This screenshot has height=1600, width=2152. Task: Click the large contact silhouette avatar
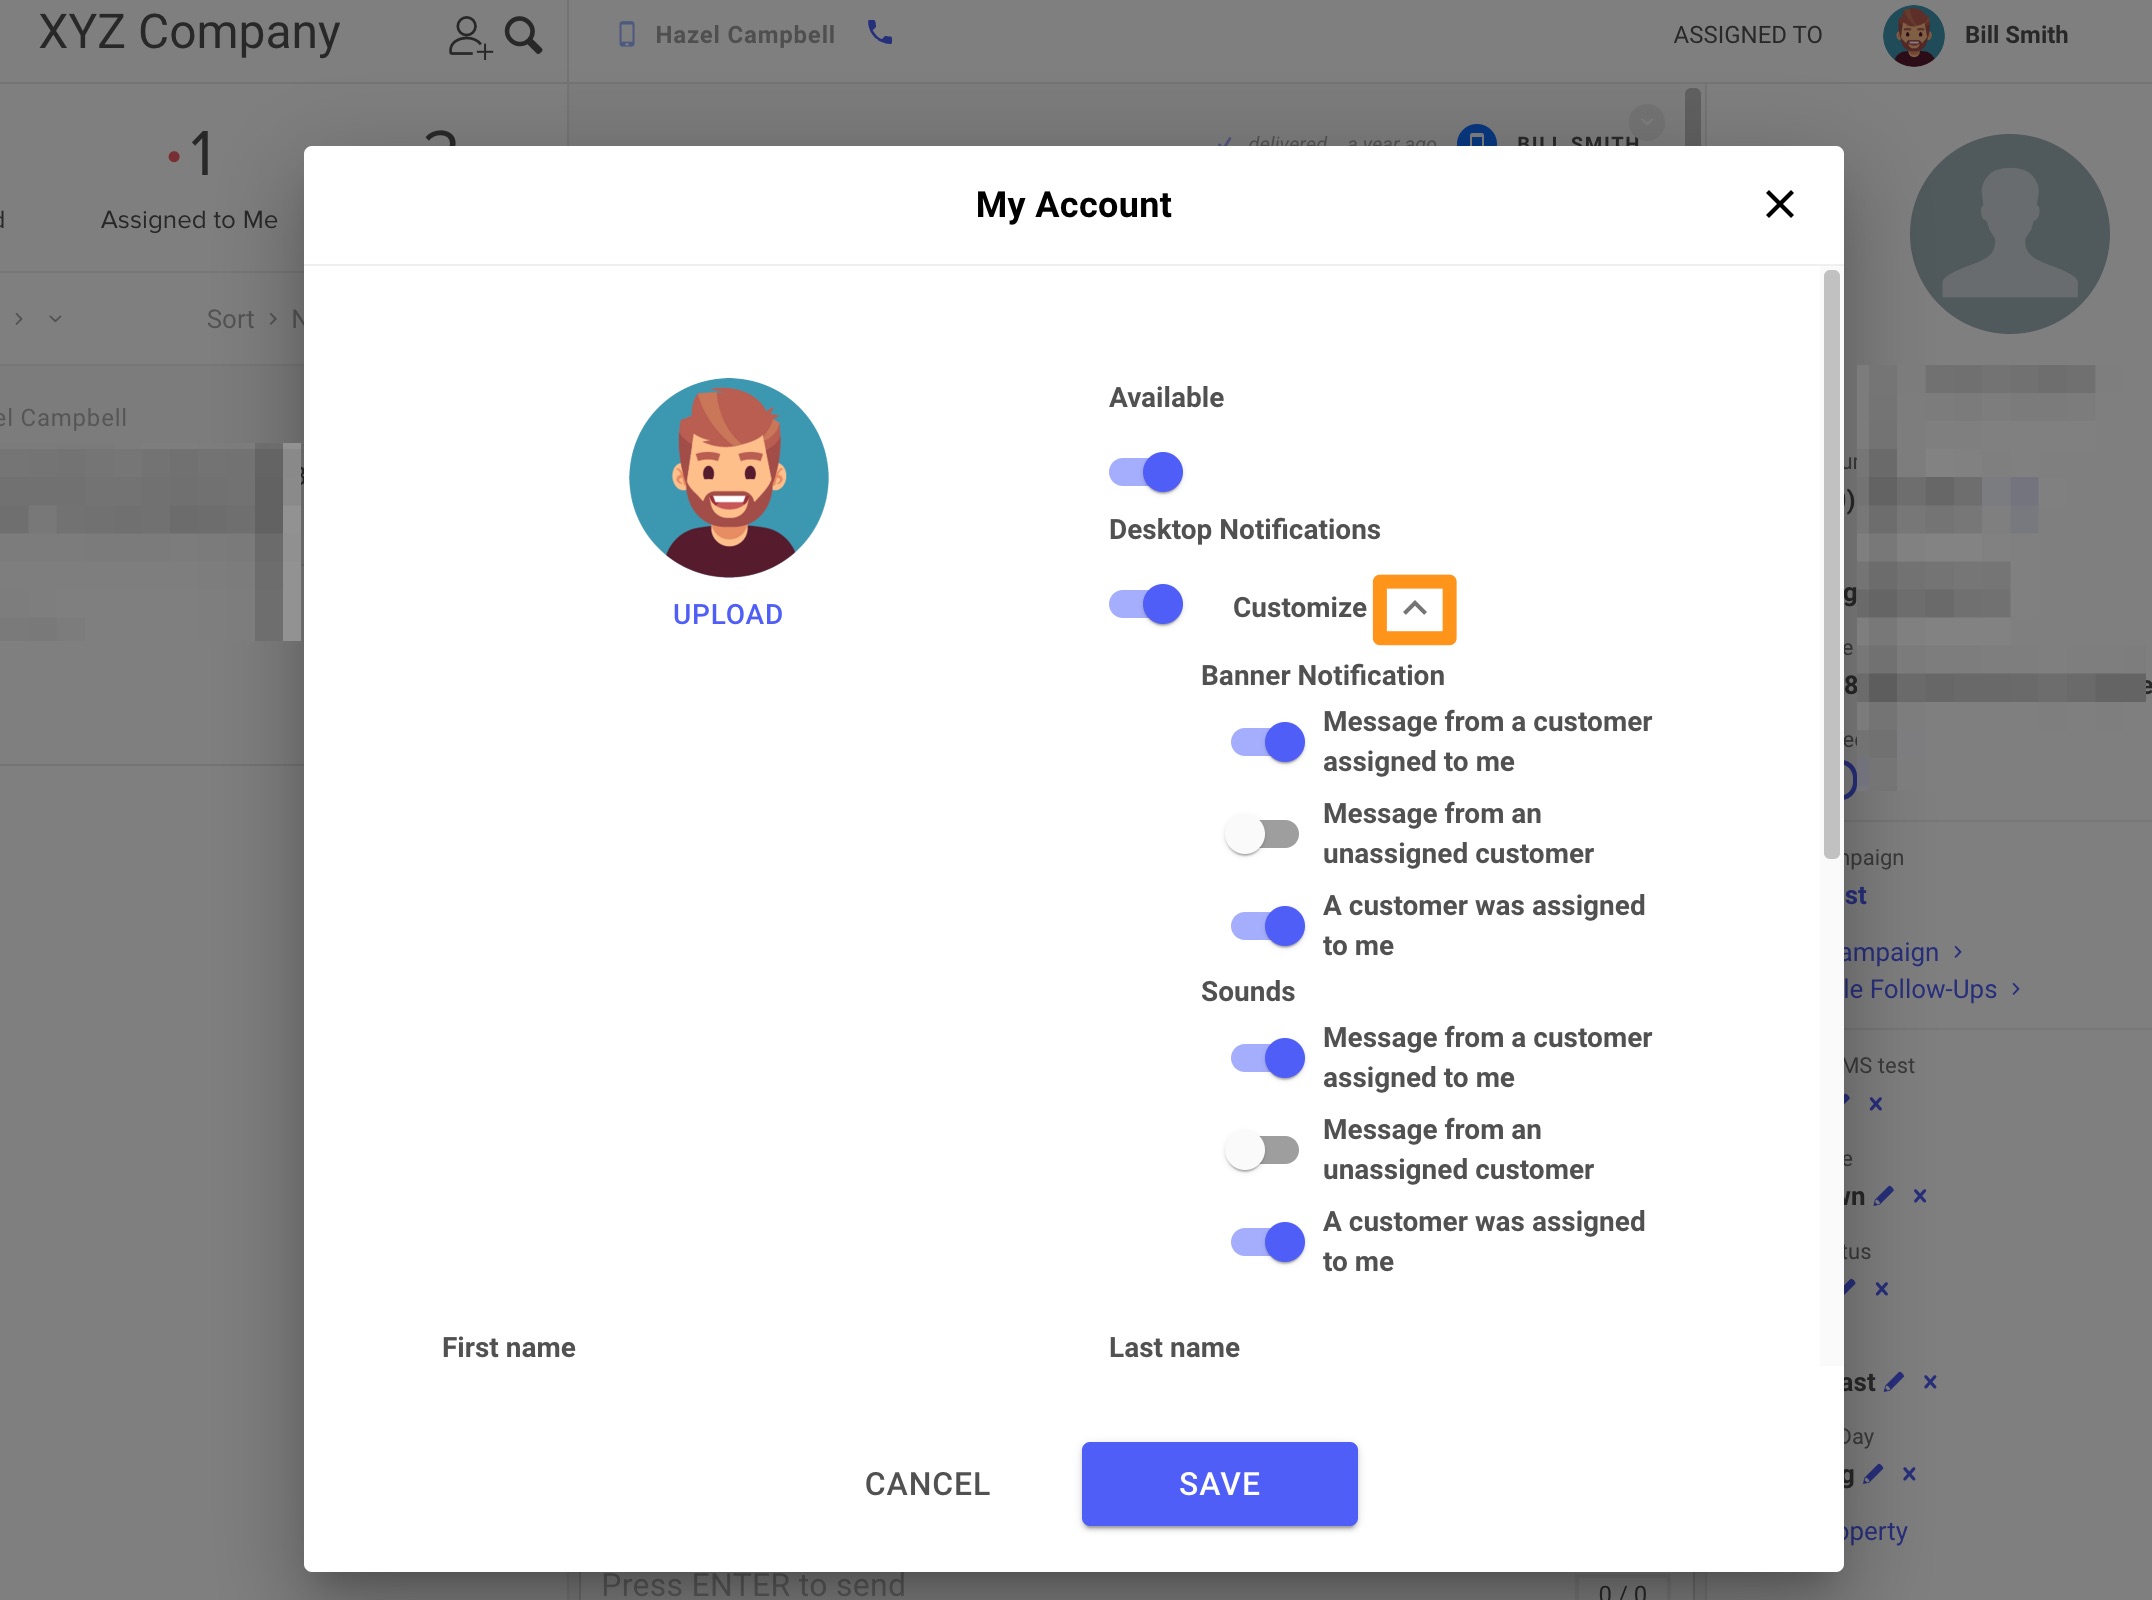pyautogui.click(x=2009, y=234)
